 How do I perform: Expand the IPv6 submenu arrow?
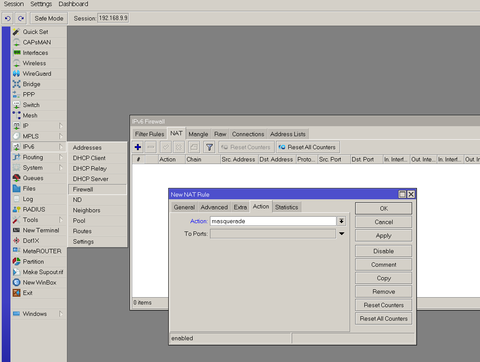(x=61, y=147)
